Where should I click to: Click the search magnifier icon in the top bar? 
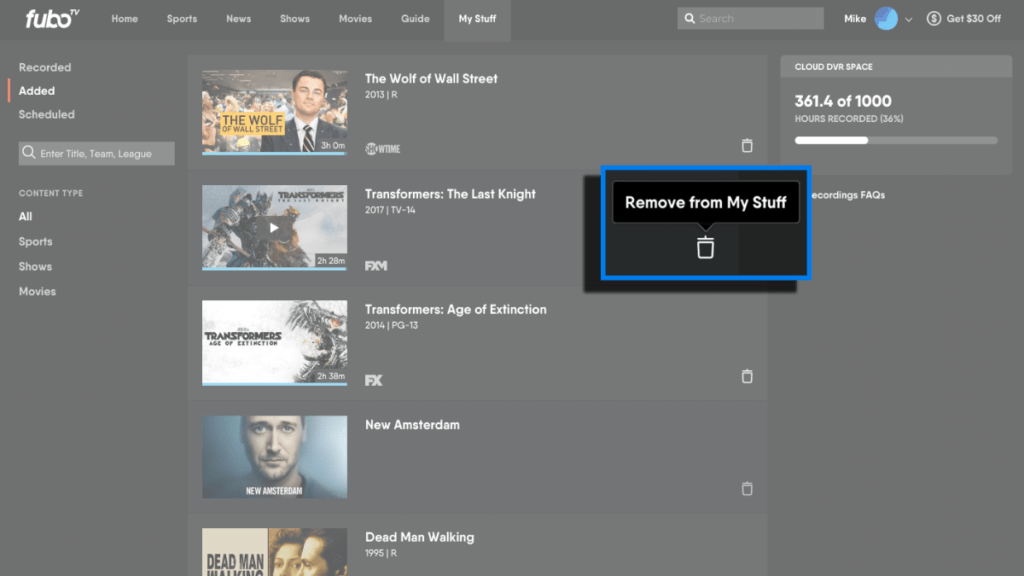click(689, 18)
